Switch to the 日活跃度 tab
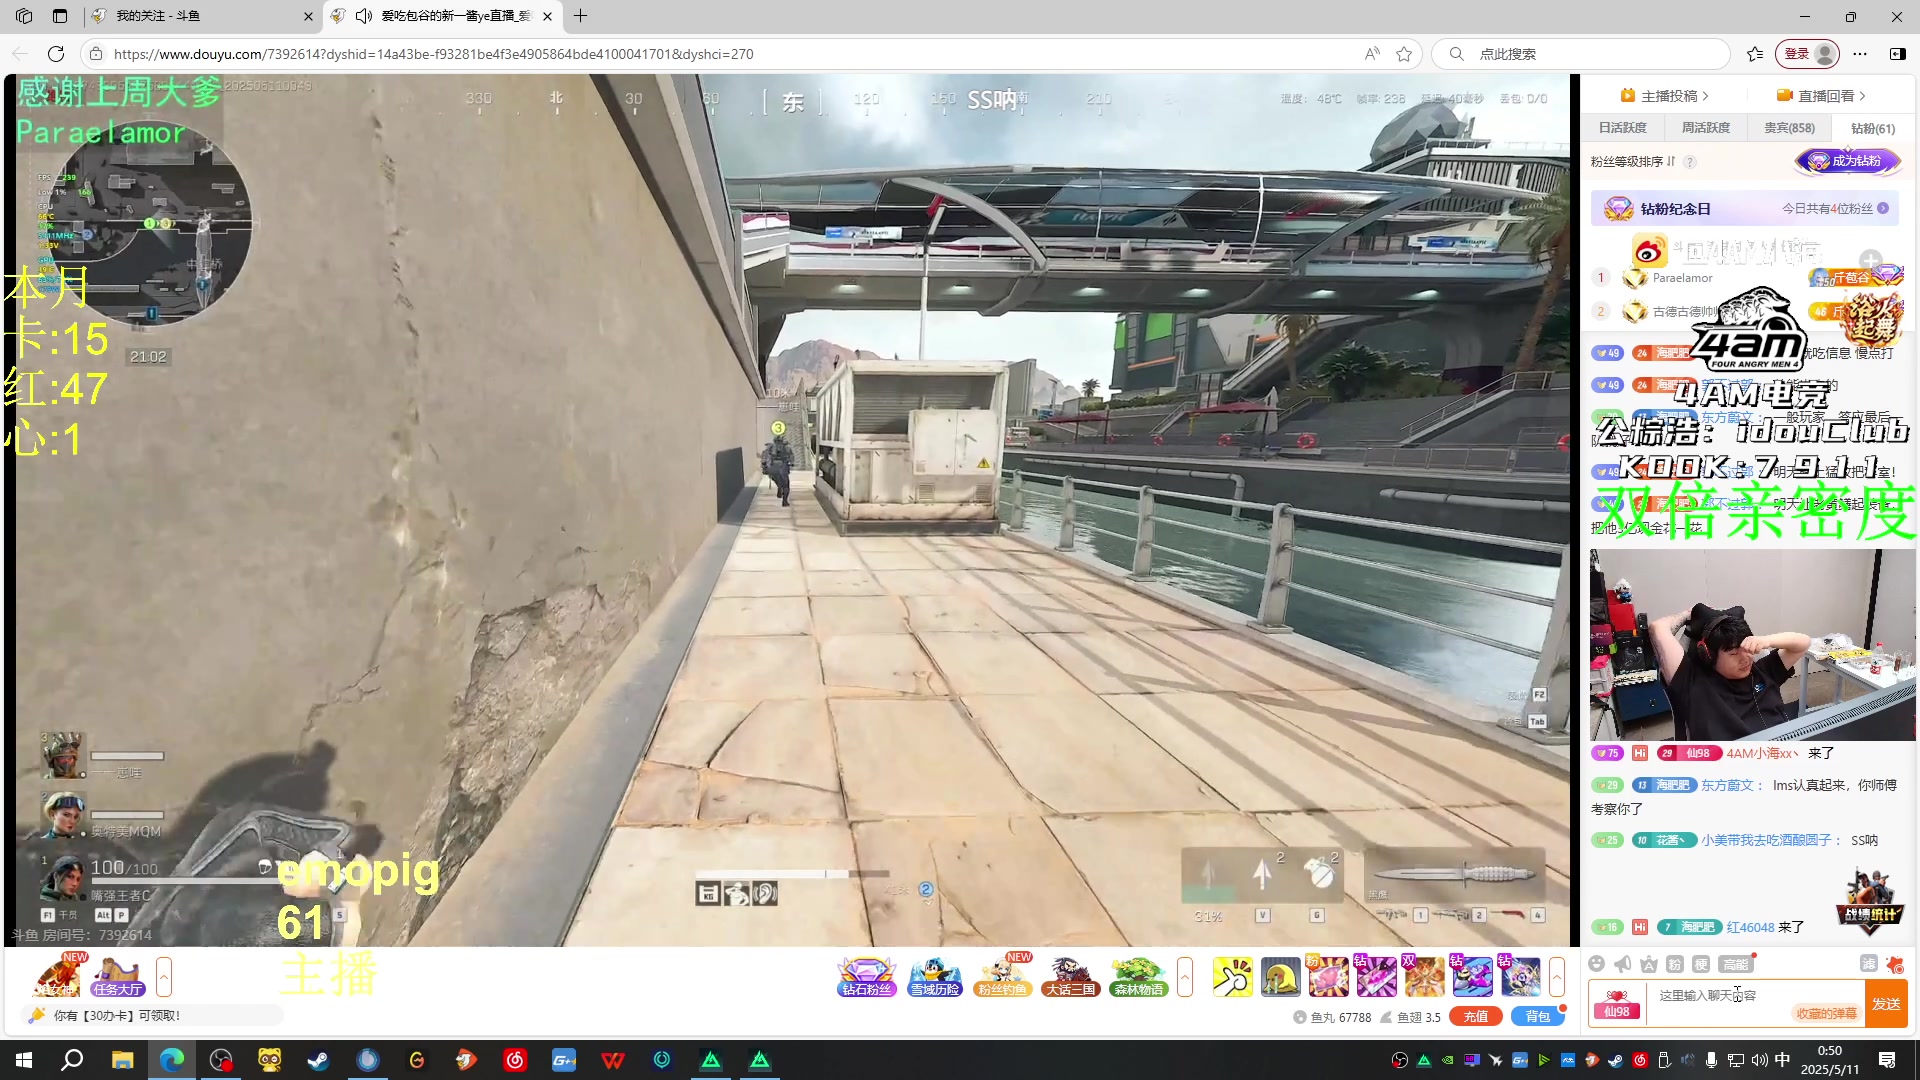Screen dimensions: 1920x1080 1622,128
